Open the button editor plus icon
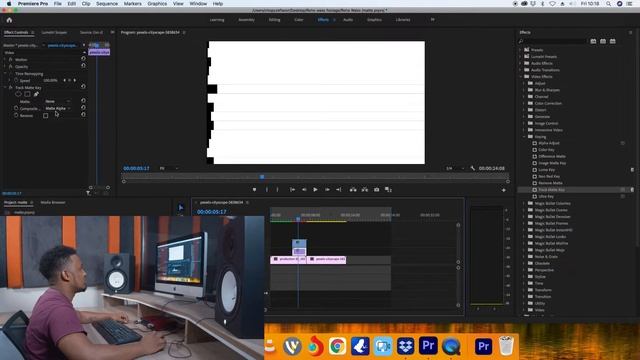This screenshot has height=360, width=640. point(504,190)
